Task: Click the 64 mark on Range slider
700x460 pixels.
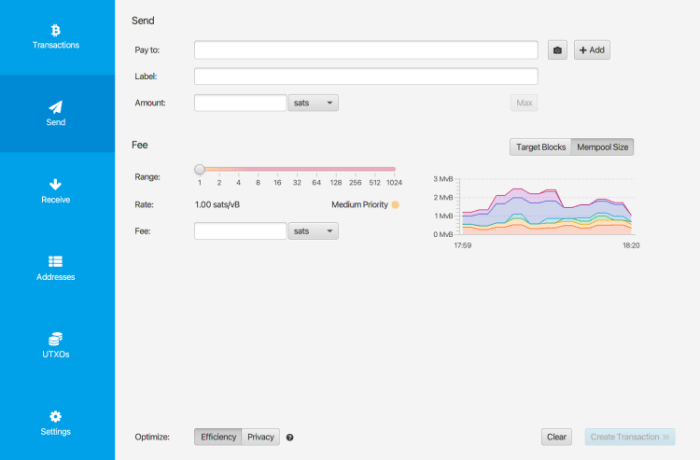Action: click(x=316, y=183)
